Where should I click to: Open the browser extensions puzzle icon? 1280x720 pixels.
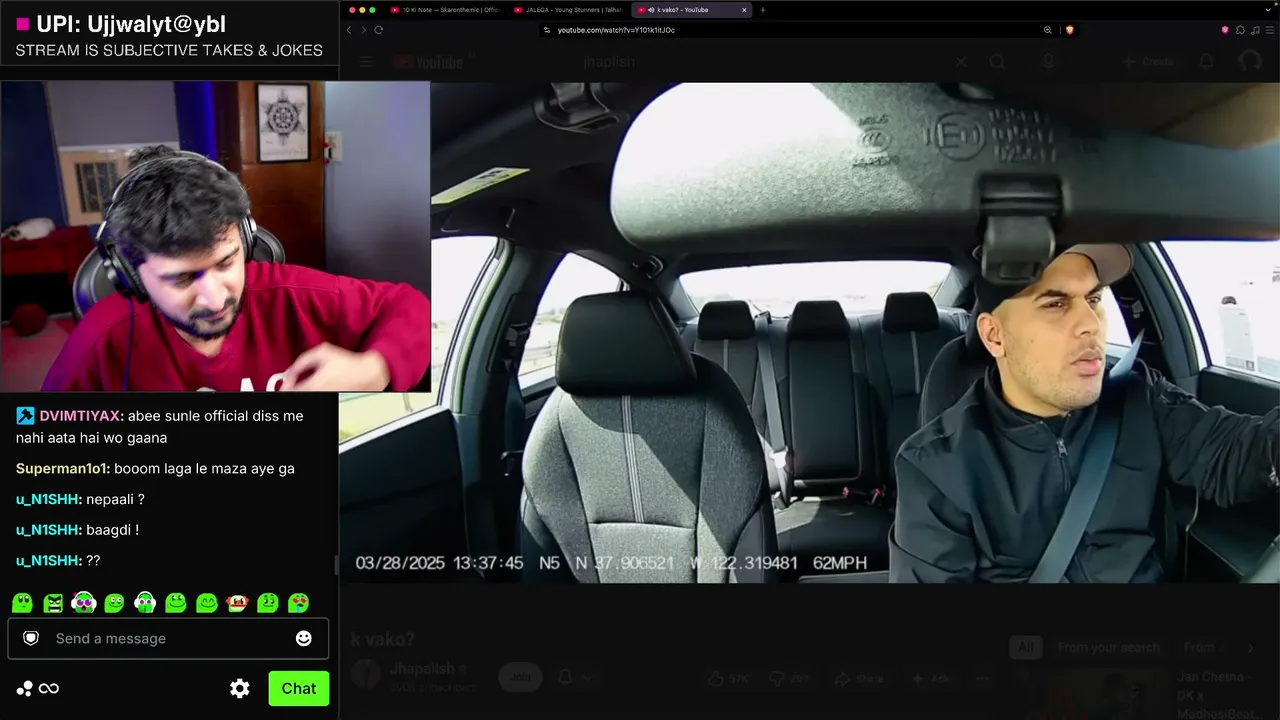point(1241,30)
